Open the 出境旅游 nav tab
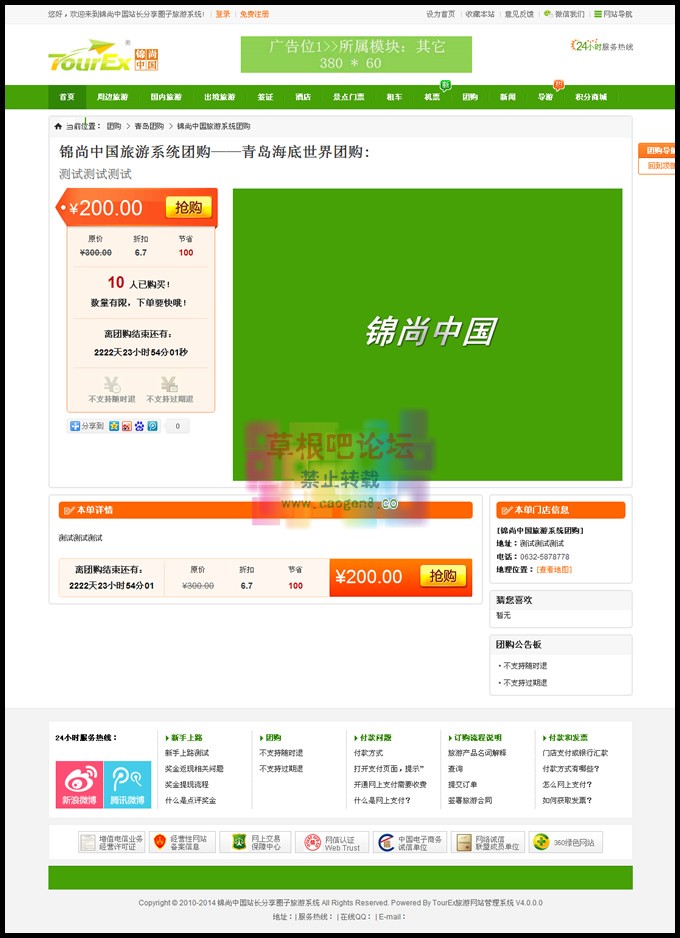680x938 pixels. click(219, 97)
